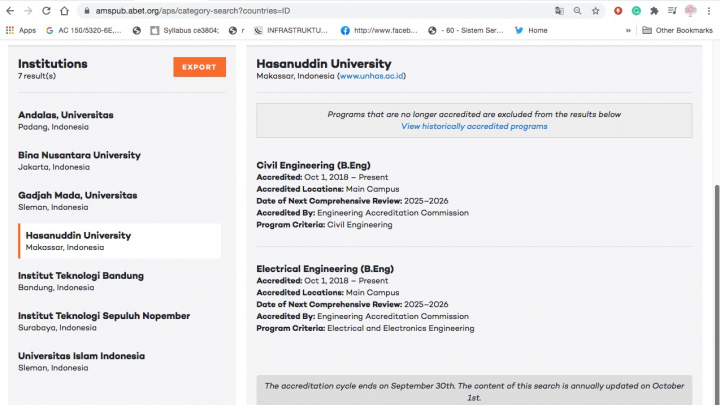This screenshot has height=405, width=720.
Task: Open the Other Bookmarks folder
Action: pos(677,30)
